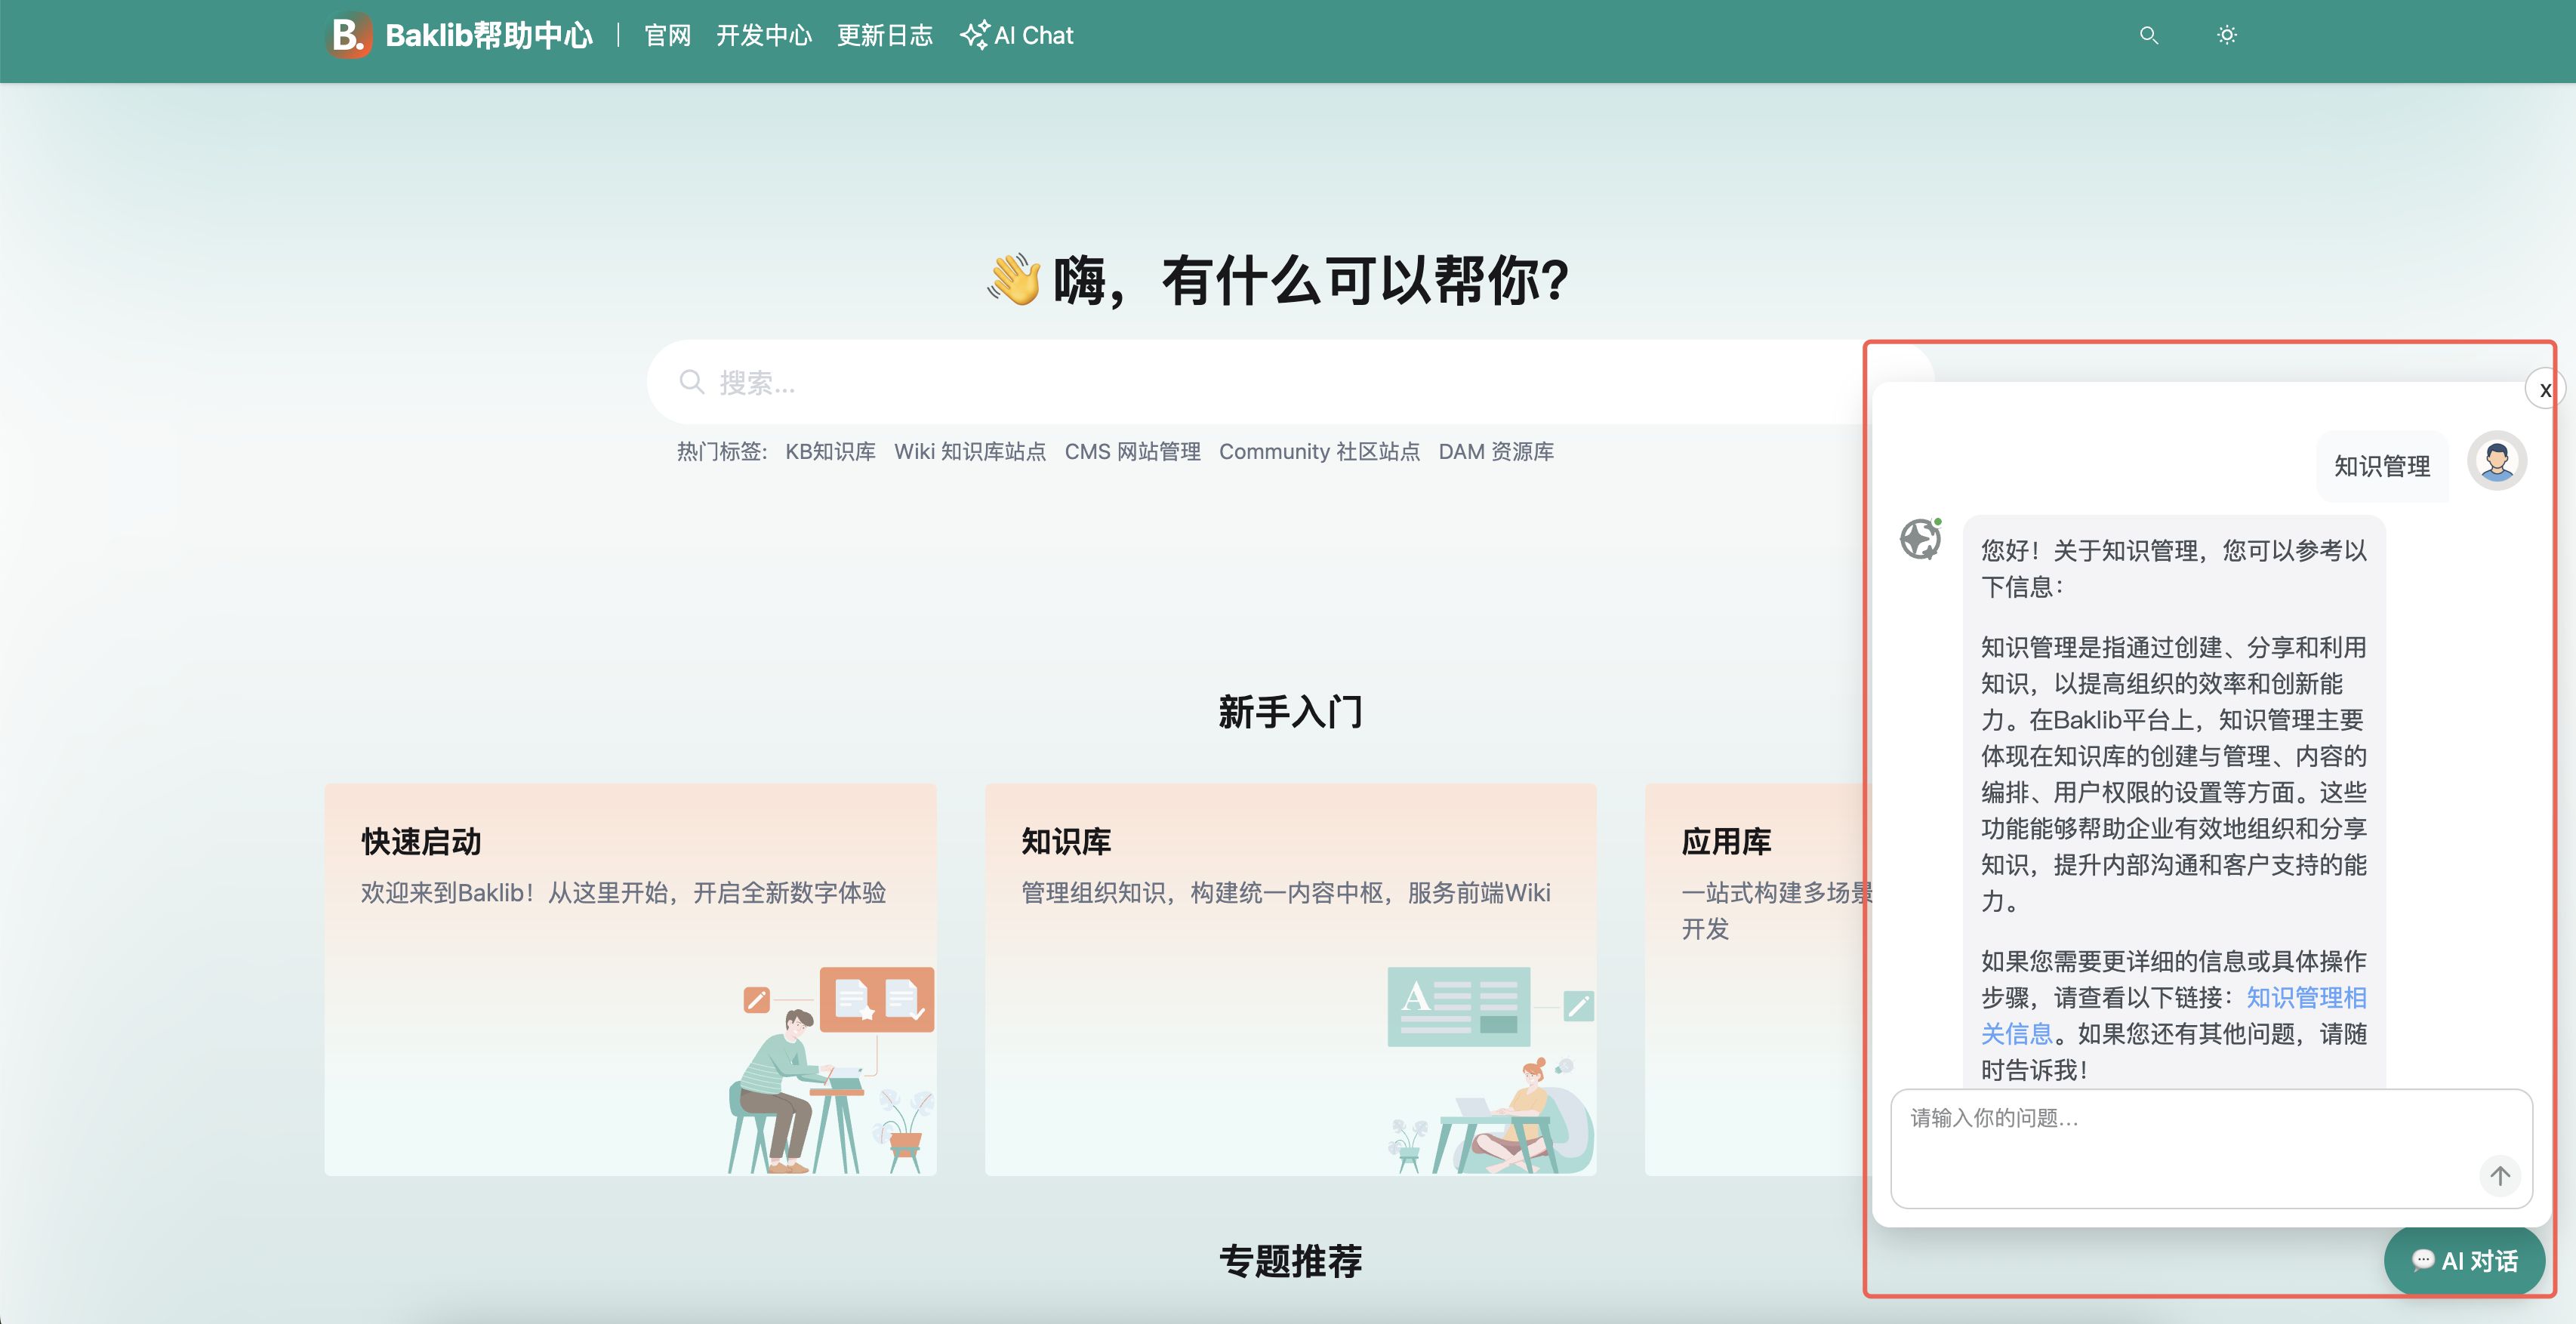Open the 官网 navigation link
Image resolution: width=2576 pixels, height=1324 pixels.
point(667,35)
